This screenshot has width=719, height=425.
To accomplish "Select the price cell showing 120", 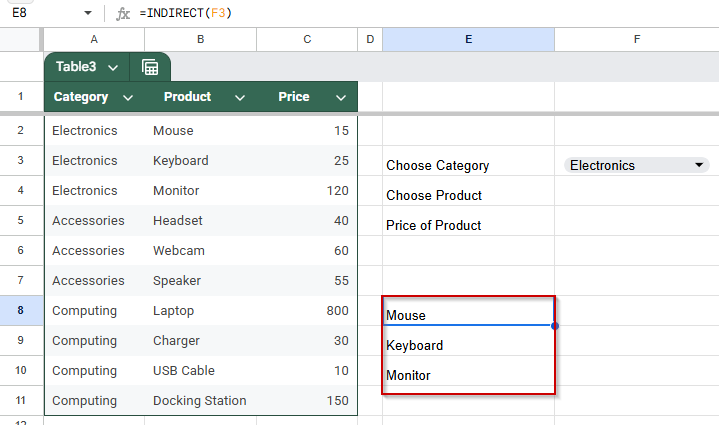I will click(x=307, y=191).
